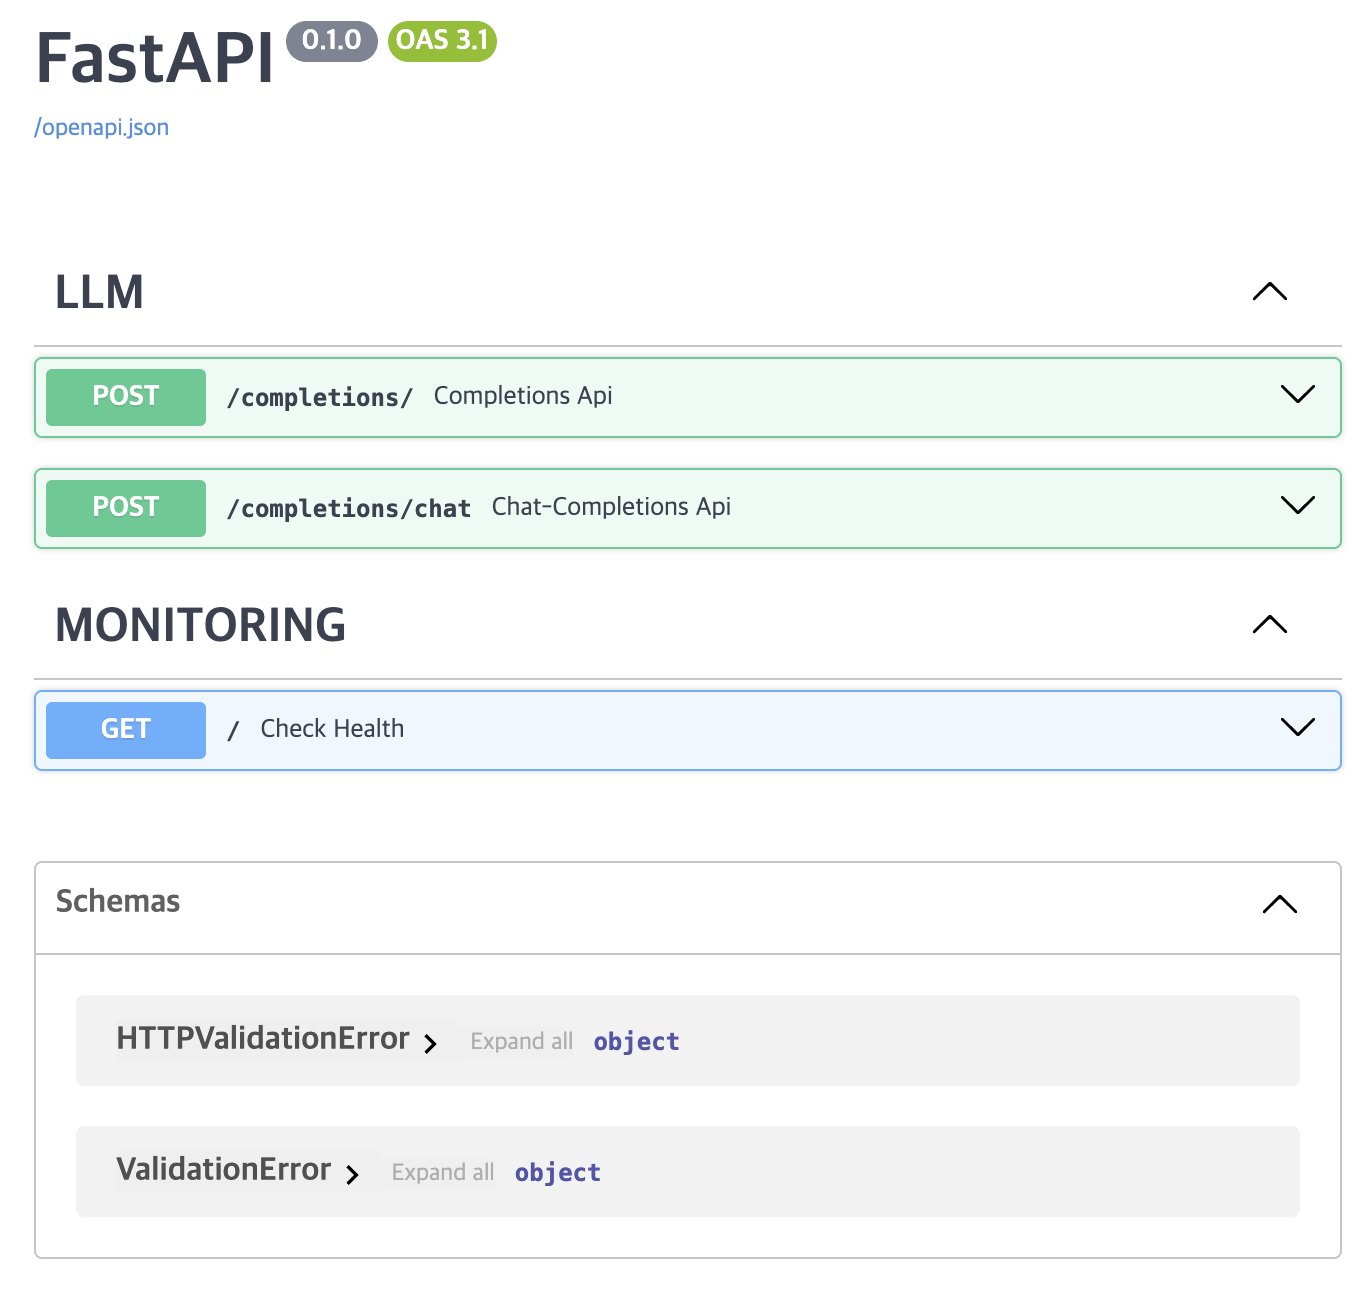
Task: Click the ValidationError schema name
Action: point(224,1170)
